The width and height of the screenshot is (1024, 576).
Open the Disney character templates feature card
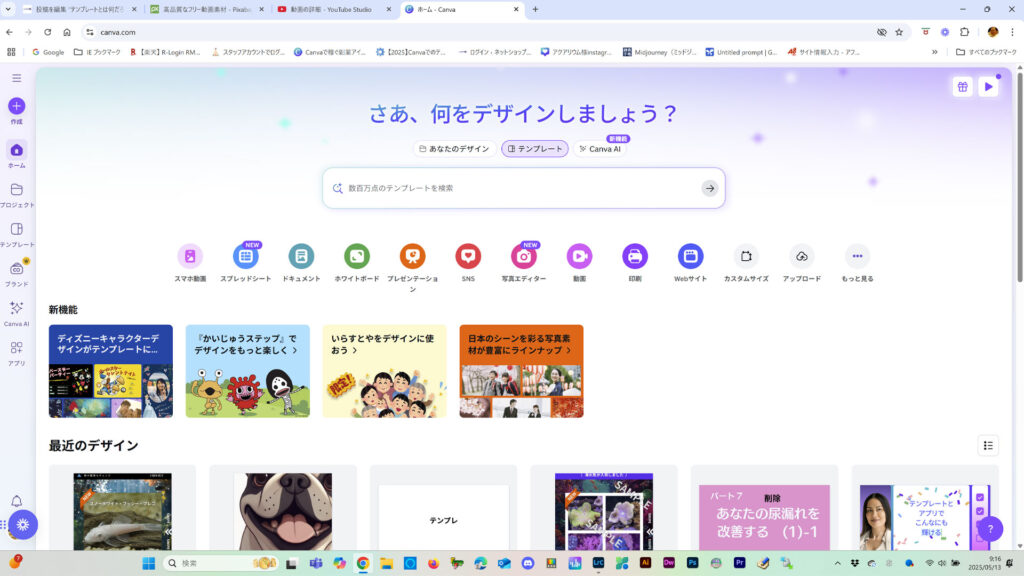click(111, 371)
